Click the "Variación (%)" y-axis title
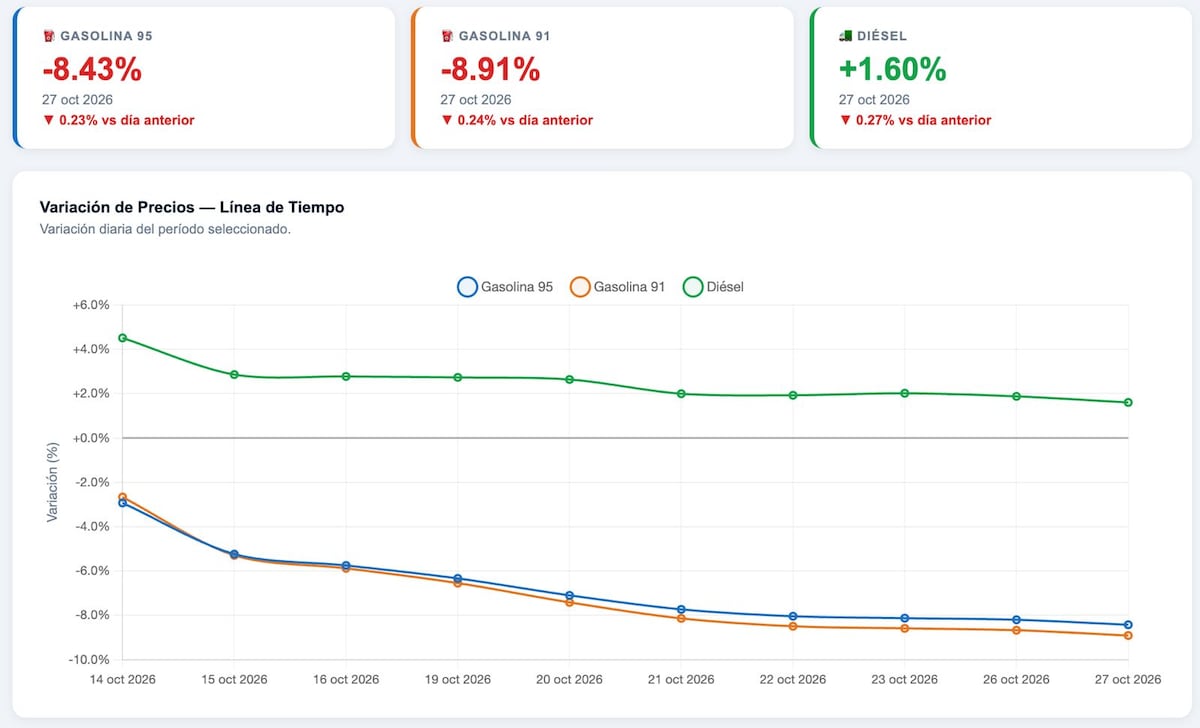1200x728 pixels. coord(52,482)
